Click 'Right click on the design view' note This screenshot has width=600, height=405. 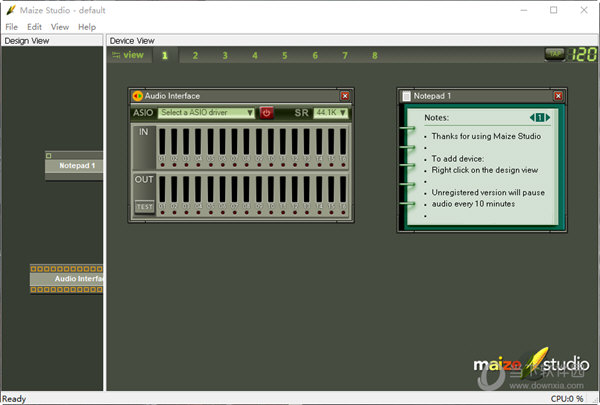click(485, 170)
